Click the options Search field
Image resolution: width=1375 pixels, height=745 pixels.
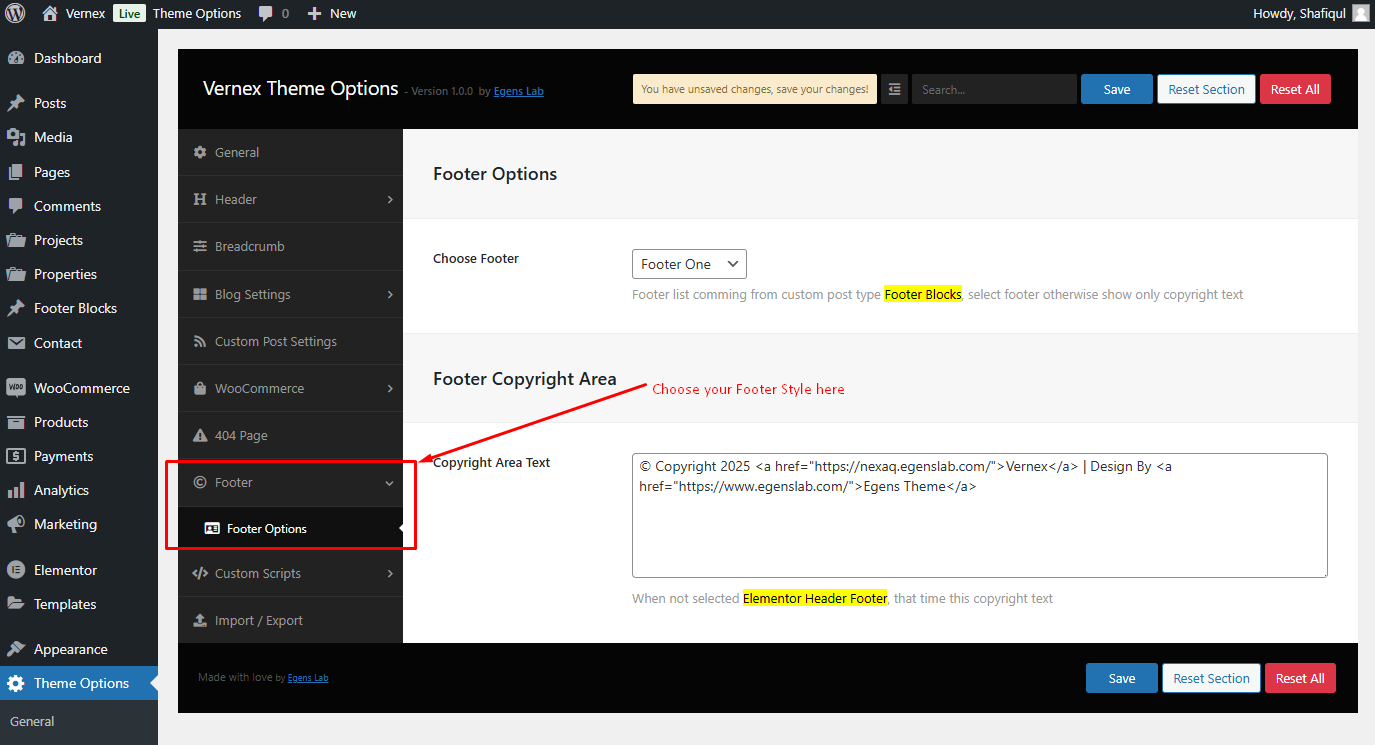pos(994,89)
